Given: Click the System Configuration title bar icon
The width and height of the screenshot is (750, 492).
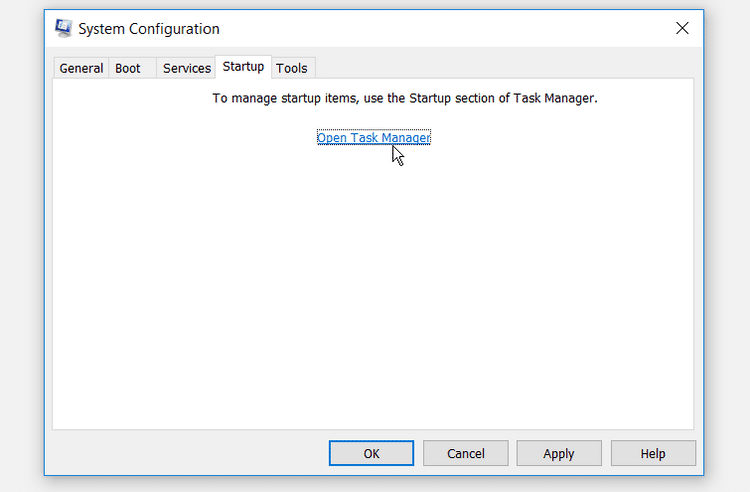Looking at the screenshot, I should pos(63,29).
